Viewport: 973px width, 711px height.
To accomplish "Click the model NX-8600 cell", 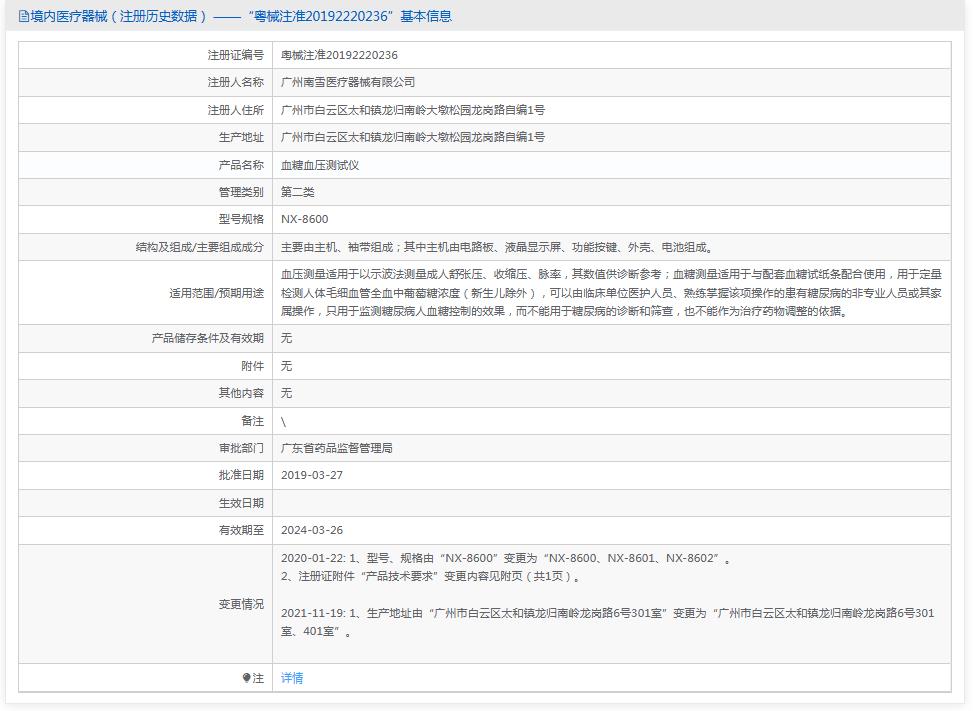I will pos(302,218).
